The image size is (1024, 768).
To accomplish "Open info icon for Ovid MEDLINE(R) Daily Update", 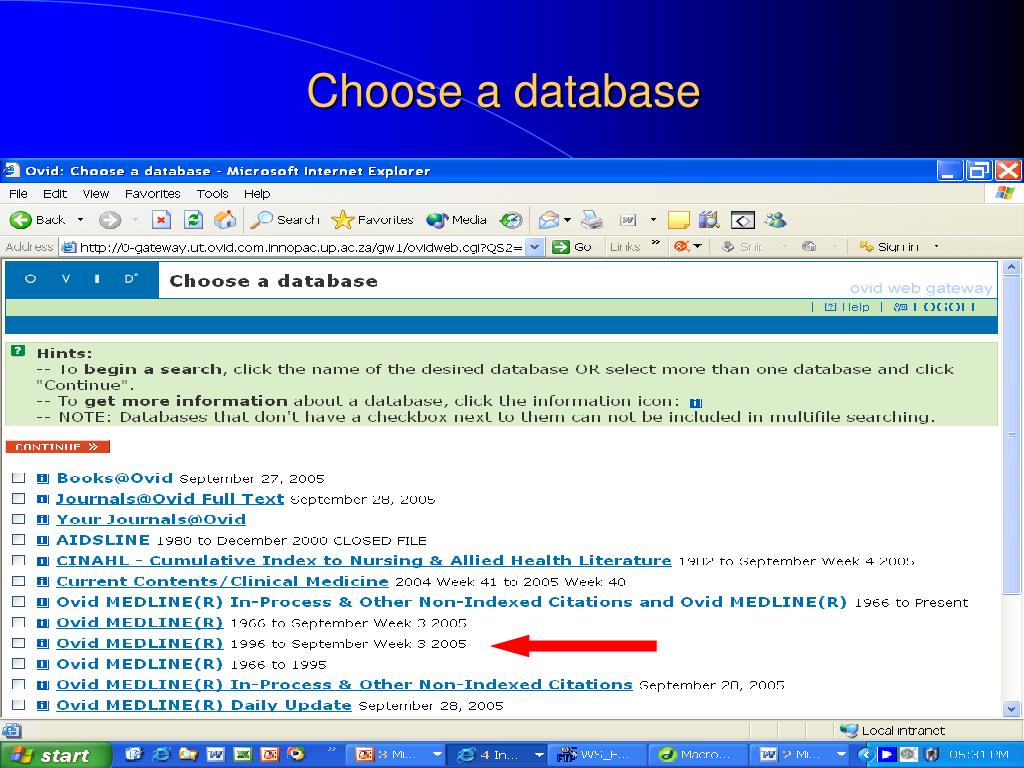I will tap(42, 706).
